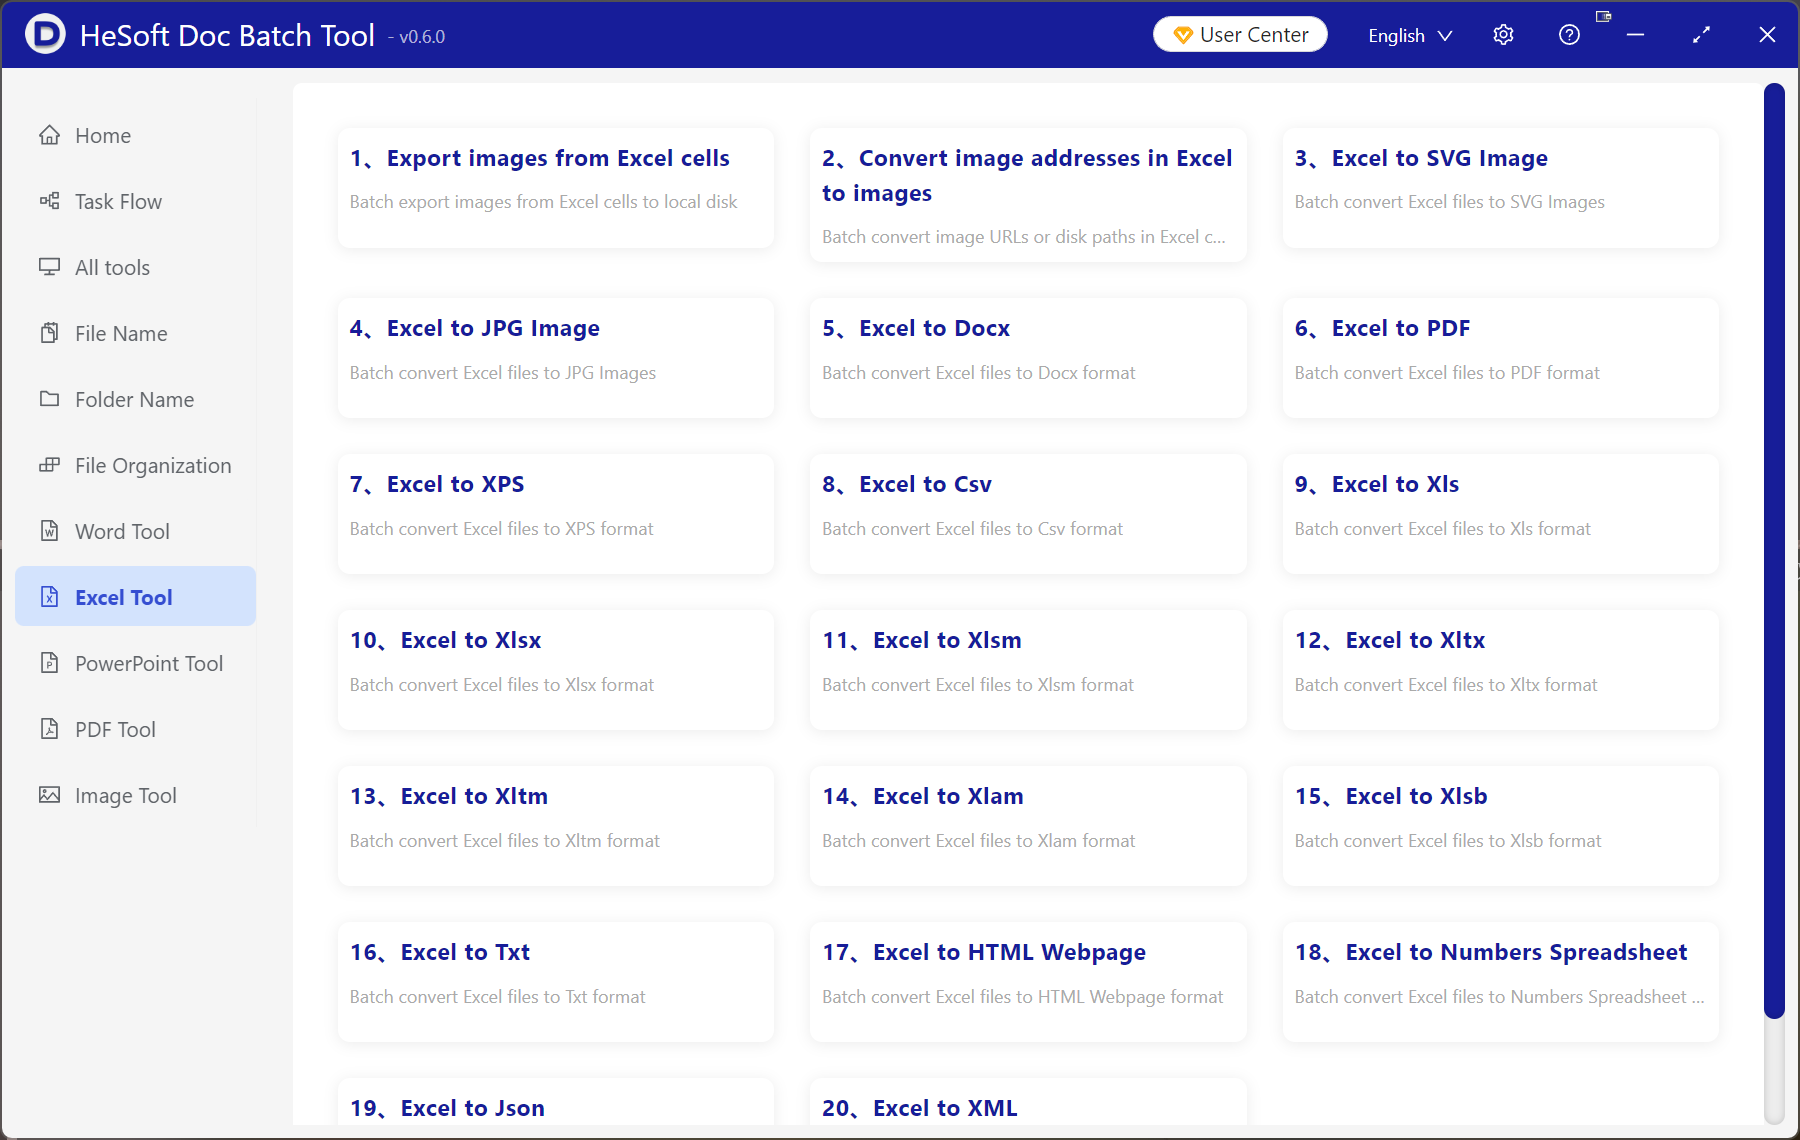Click the diamond icon in User Center
The width and height of the screenshot is (1800, 1140).
click(1183, 35)
